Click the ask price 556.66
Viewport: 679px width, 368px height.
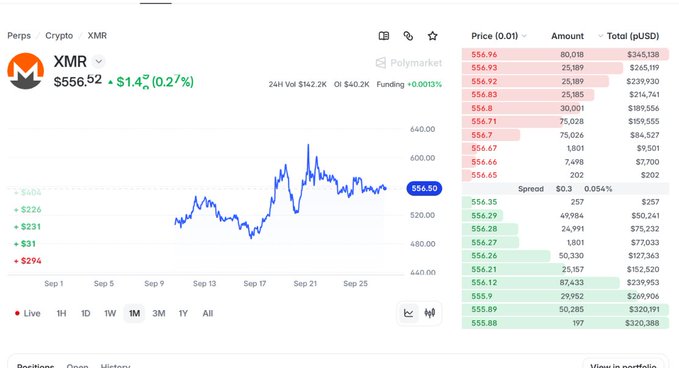484,162
